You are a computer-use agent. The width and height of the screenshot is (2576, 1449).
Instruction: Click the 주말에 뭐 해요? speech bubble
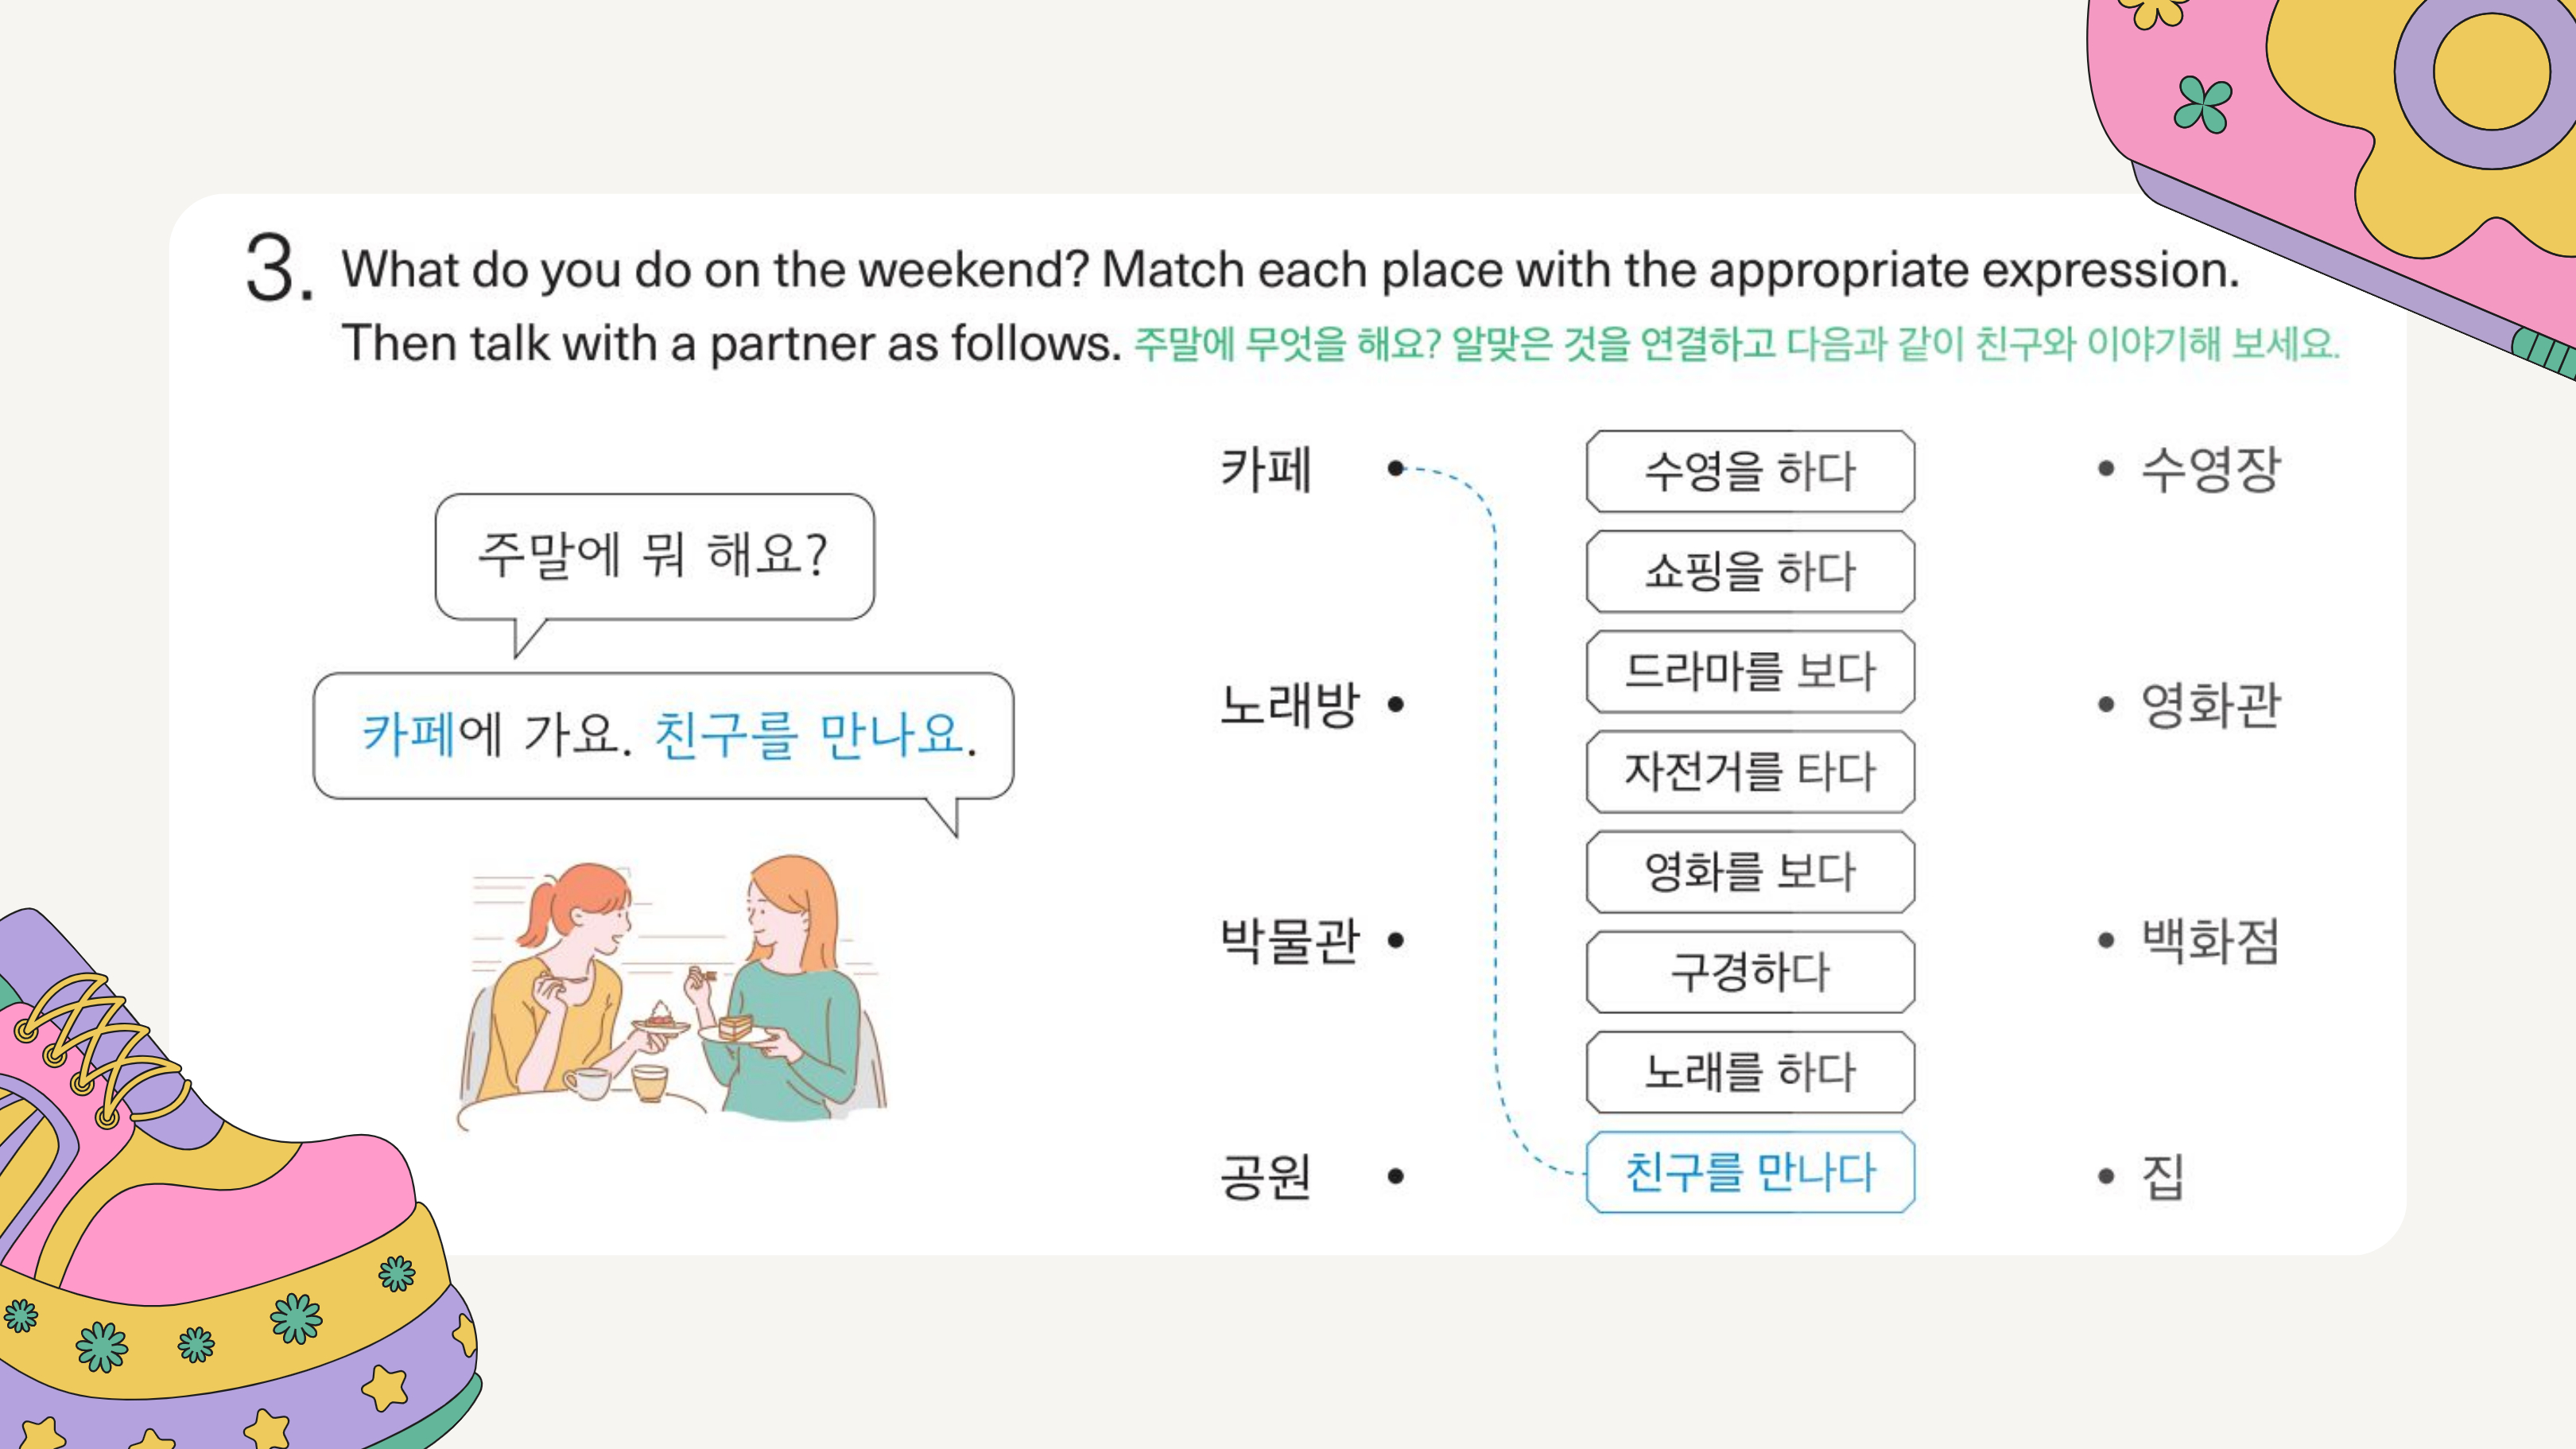pos(654,556)
